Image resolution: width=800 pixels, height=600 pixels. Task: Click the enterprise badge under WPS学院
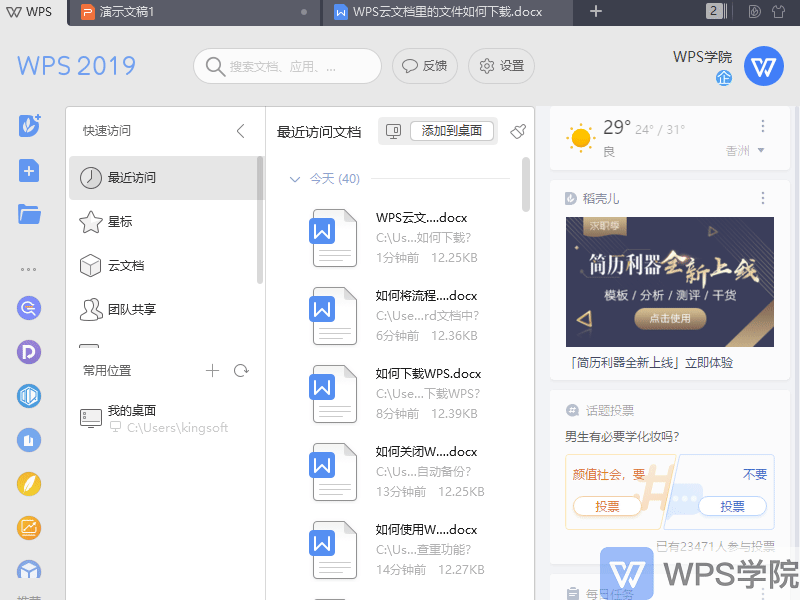(x=723, y=78)
